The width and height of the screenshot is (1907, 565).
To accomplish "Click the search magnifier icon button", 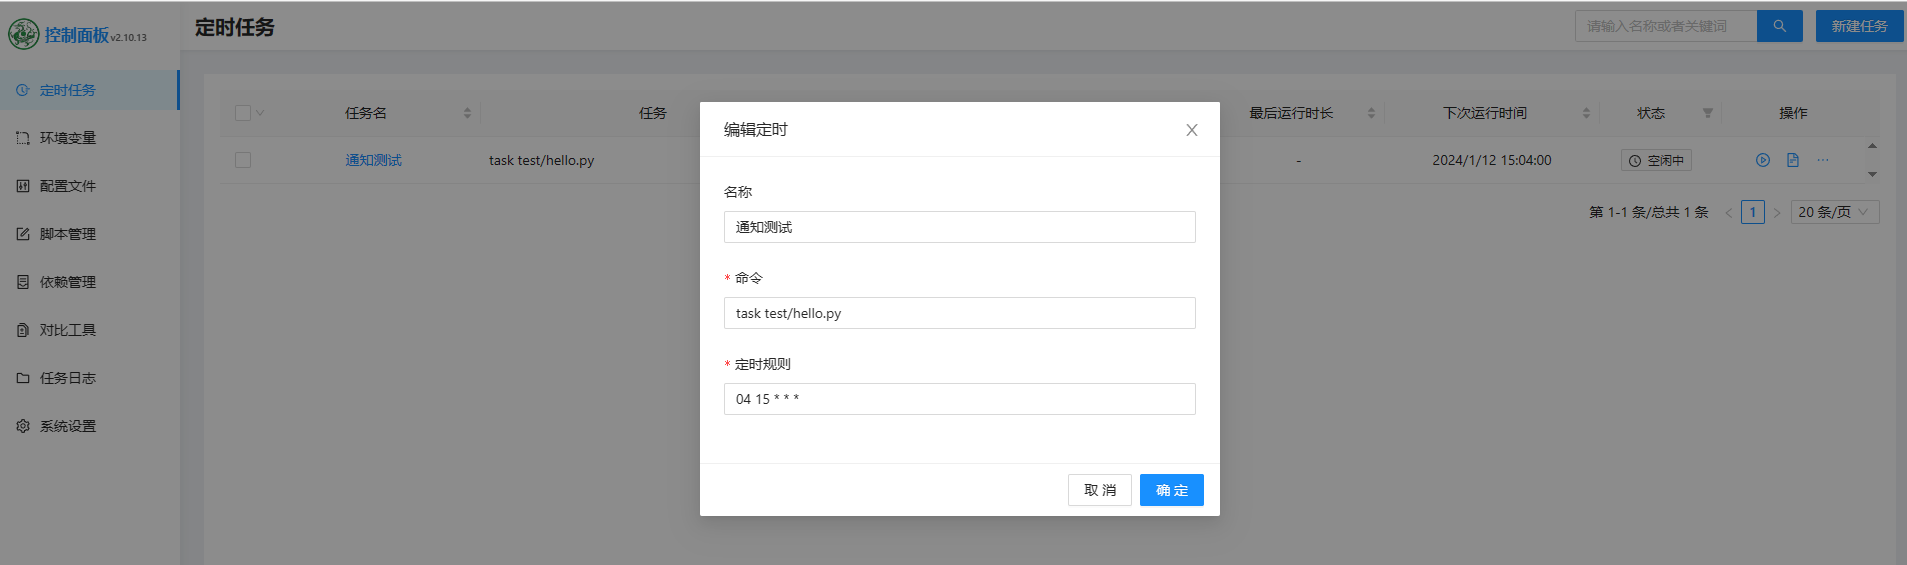I will point(1779,26).
